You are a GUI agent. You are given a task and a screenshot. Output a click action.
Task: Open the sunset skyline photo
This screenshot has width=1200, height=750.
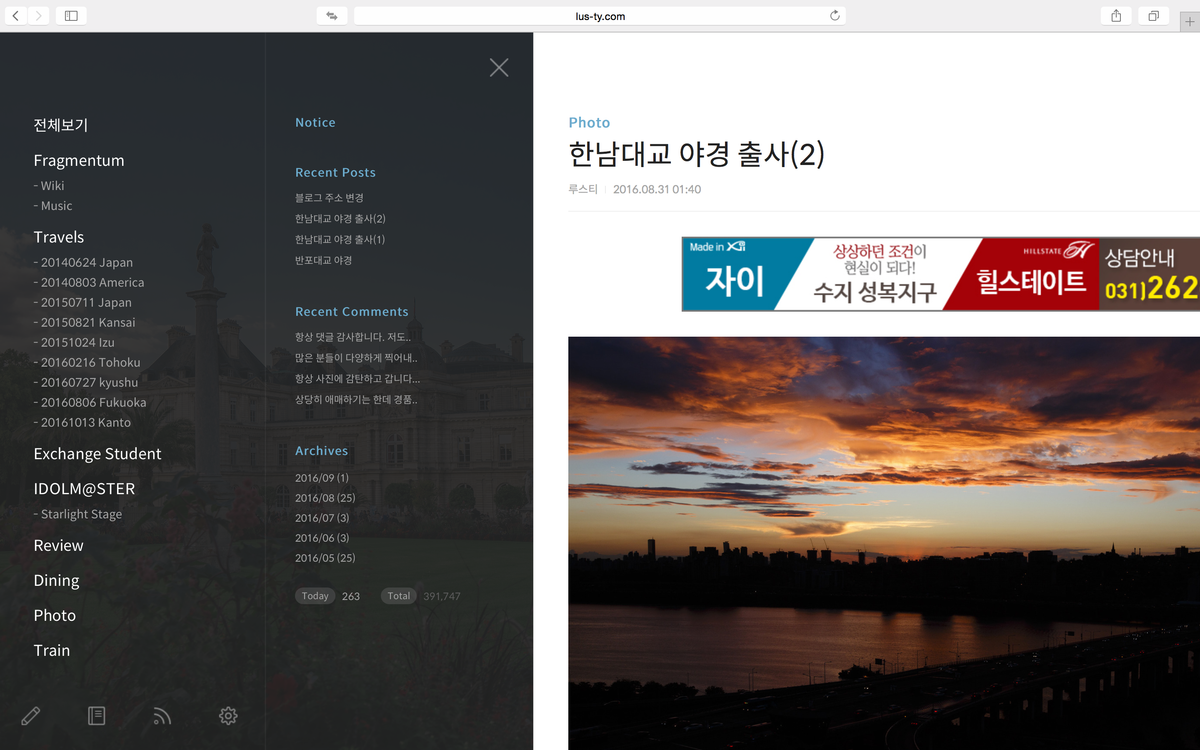click(884, 543)
